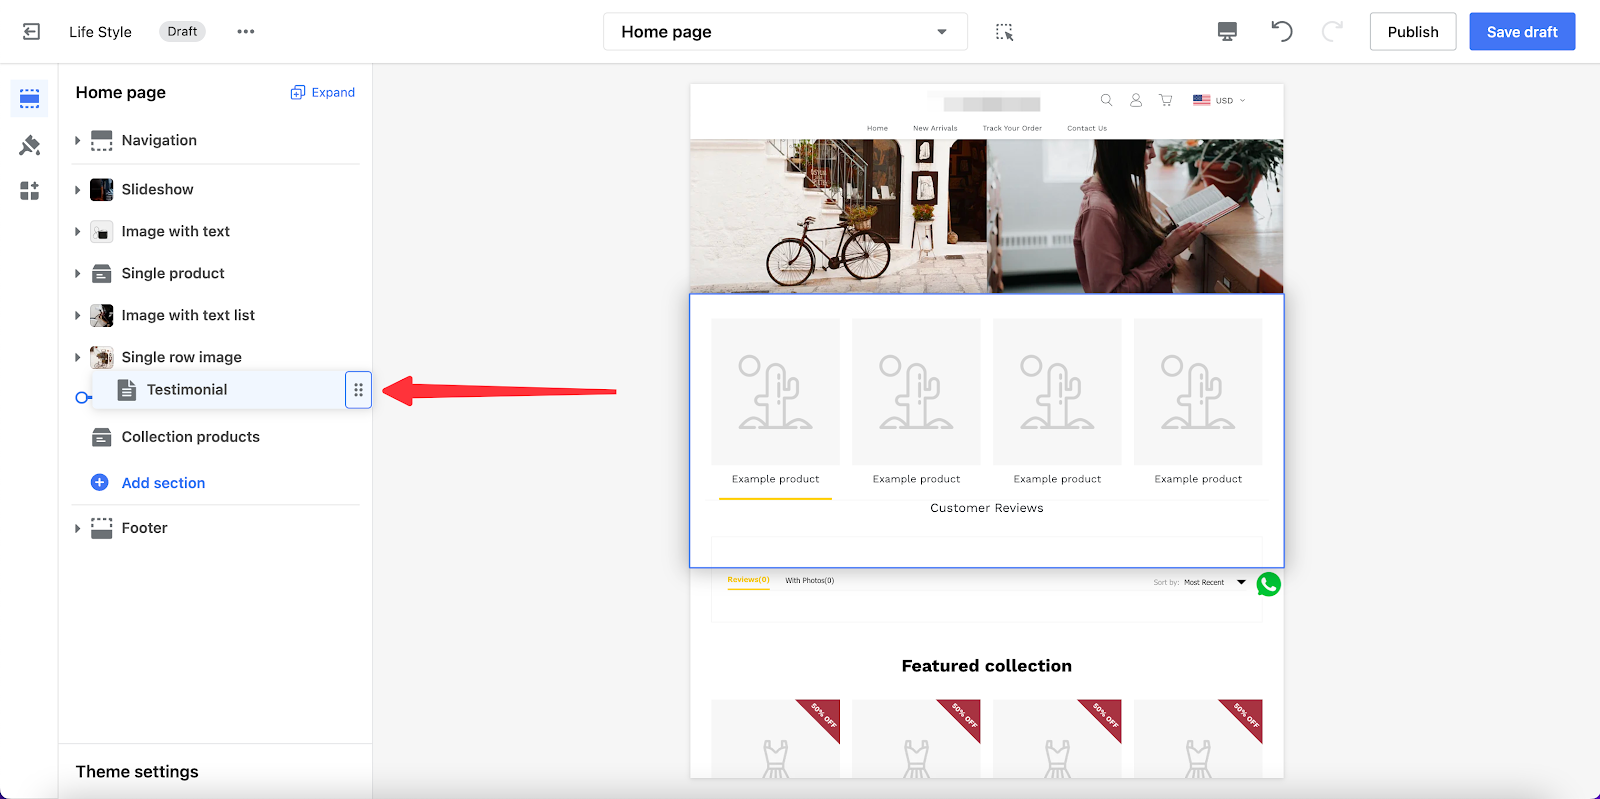
Task: Click the Customer Reviews heading
Action: point(986,508)
